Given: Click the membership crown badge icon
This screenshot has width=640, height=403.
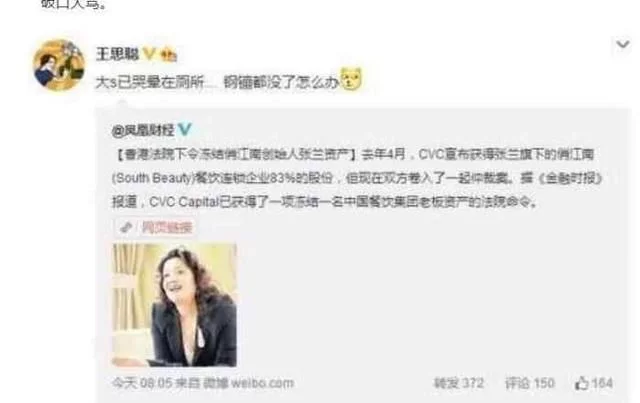Looking at the screenshot, I should 169,54.
